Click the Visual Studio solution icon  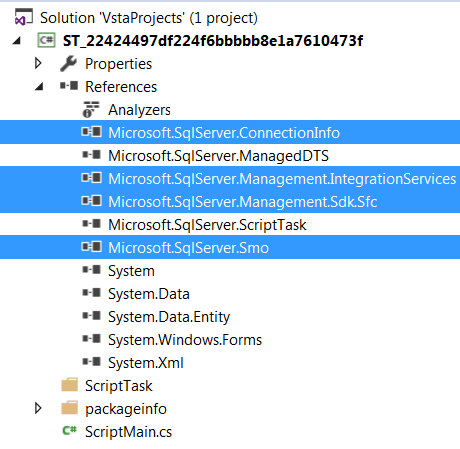pos(23,17)
